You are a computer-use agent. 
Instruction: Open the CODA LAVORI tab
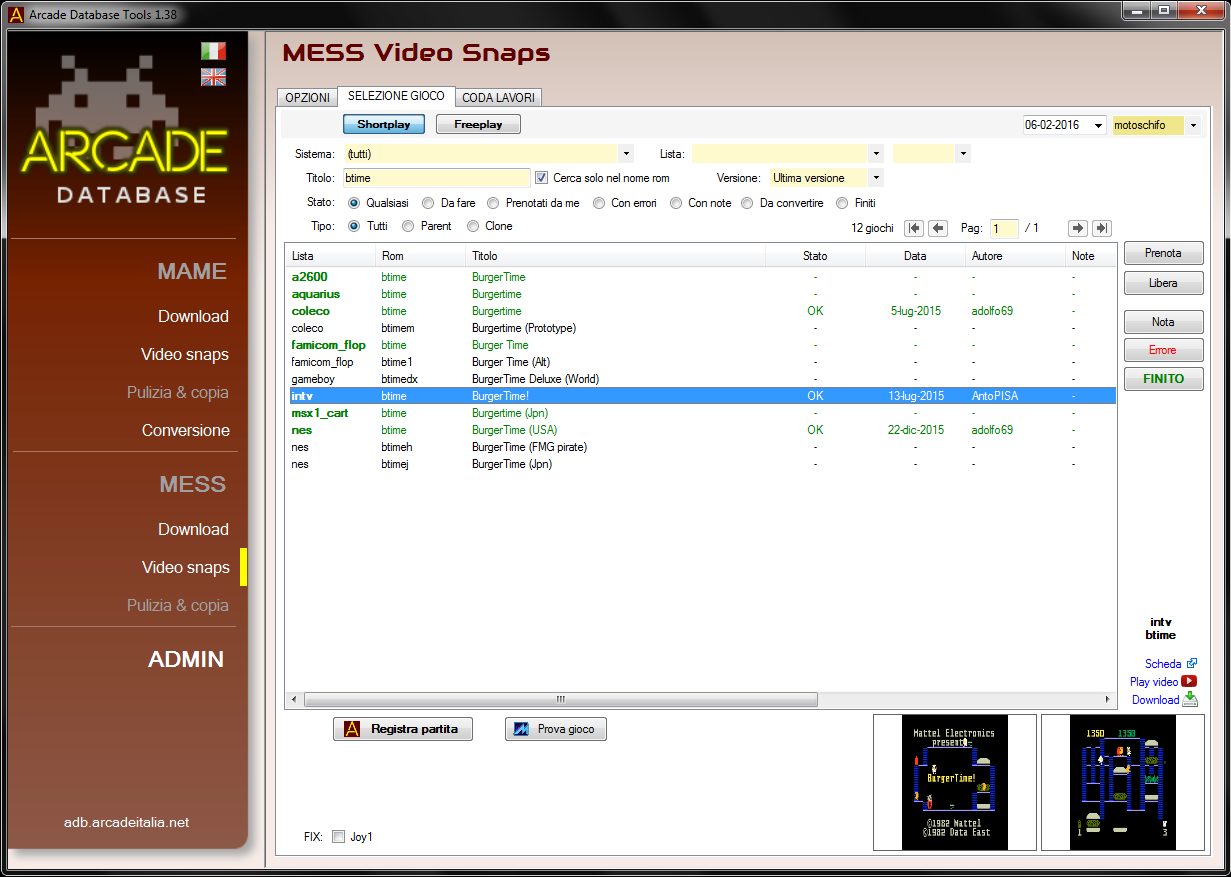[498, 98]
